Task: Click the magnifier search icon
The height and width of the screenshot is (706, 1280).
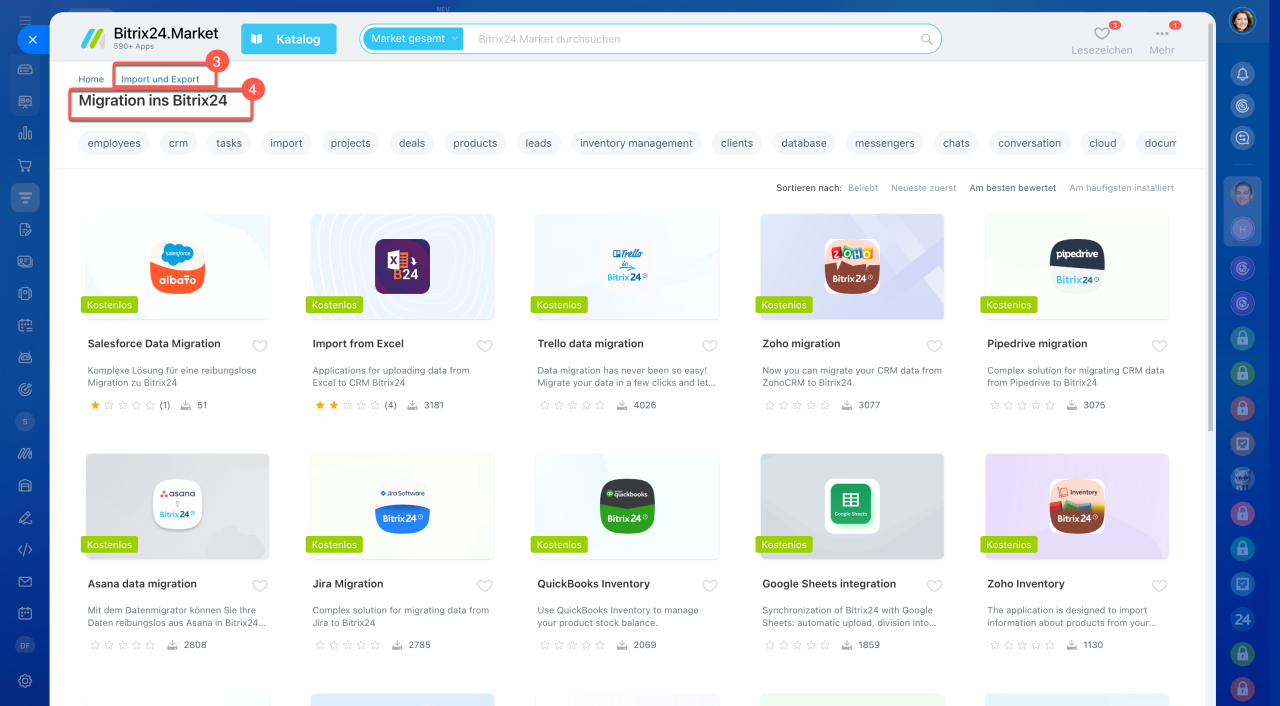Action: click(x=927, y=40)
